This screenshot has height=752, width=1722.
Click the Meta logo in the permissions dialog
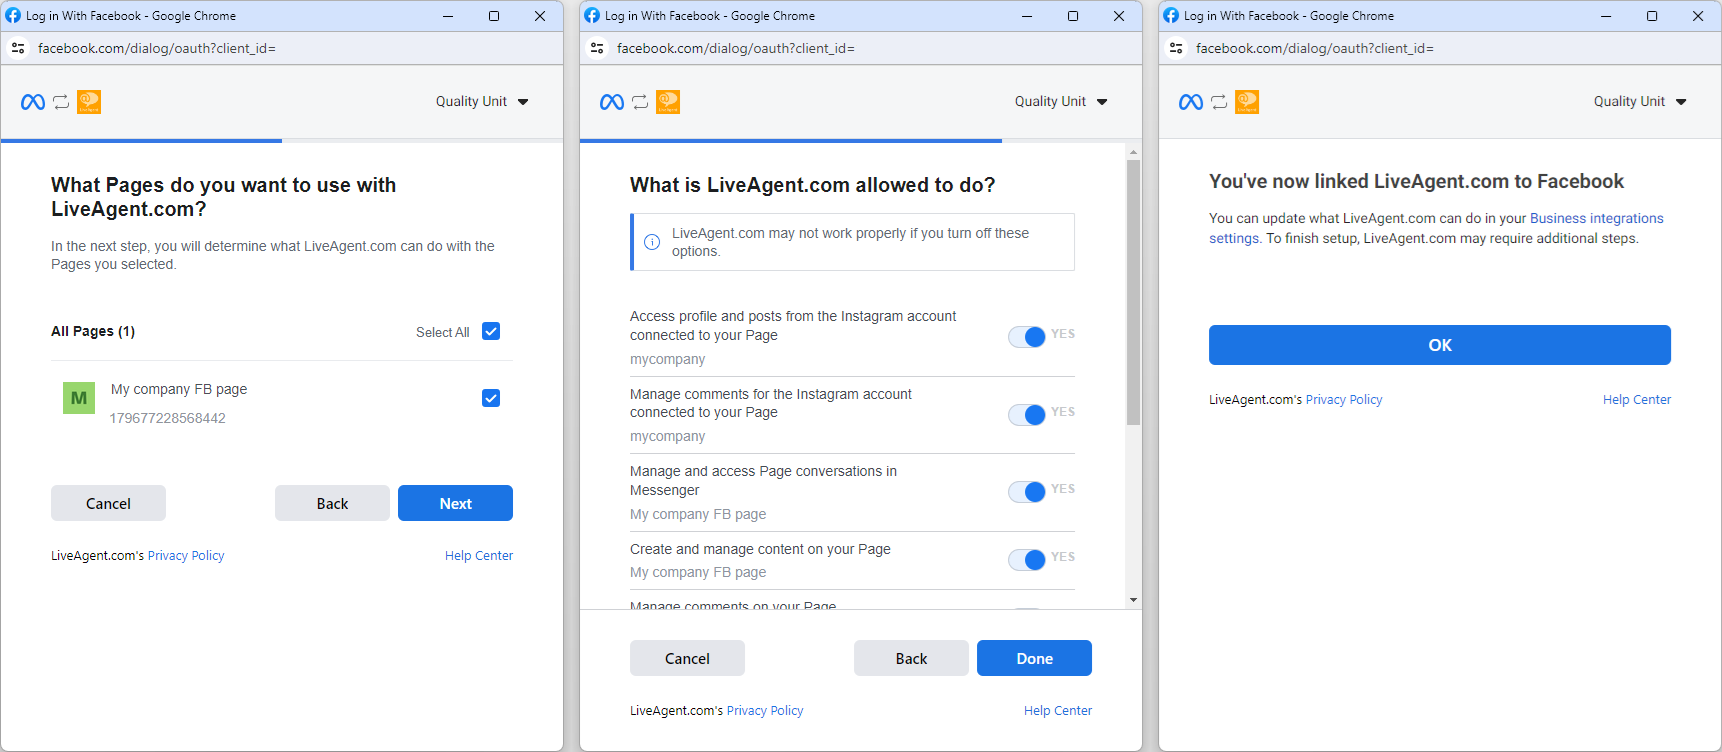612,102
